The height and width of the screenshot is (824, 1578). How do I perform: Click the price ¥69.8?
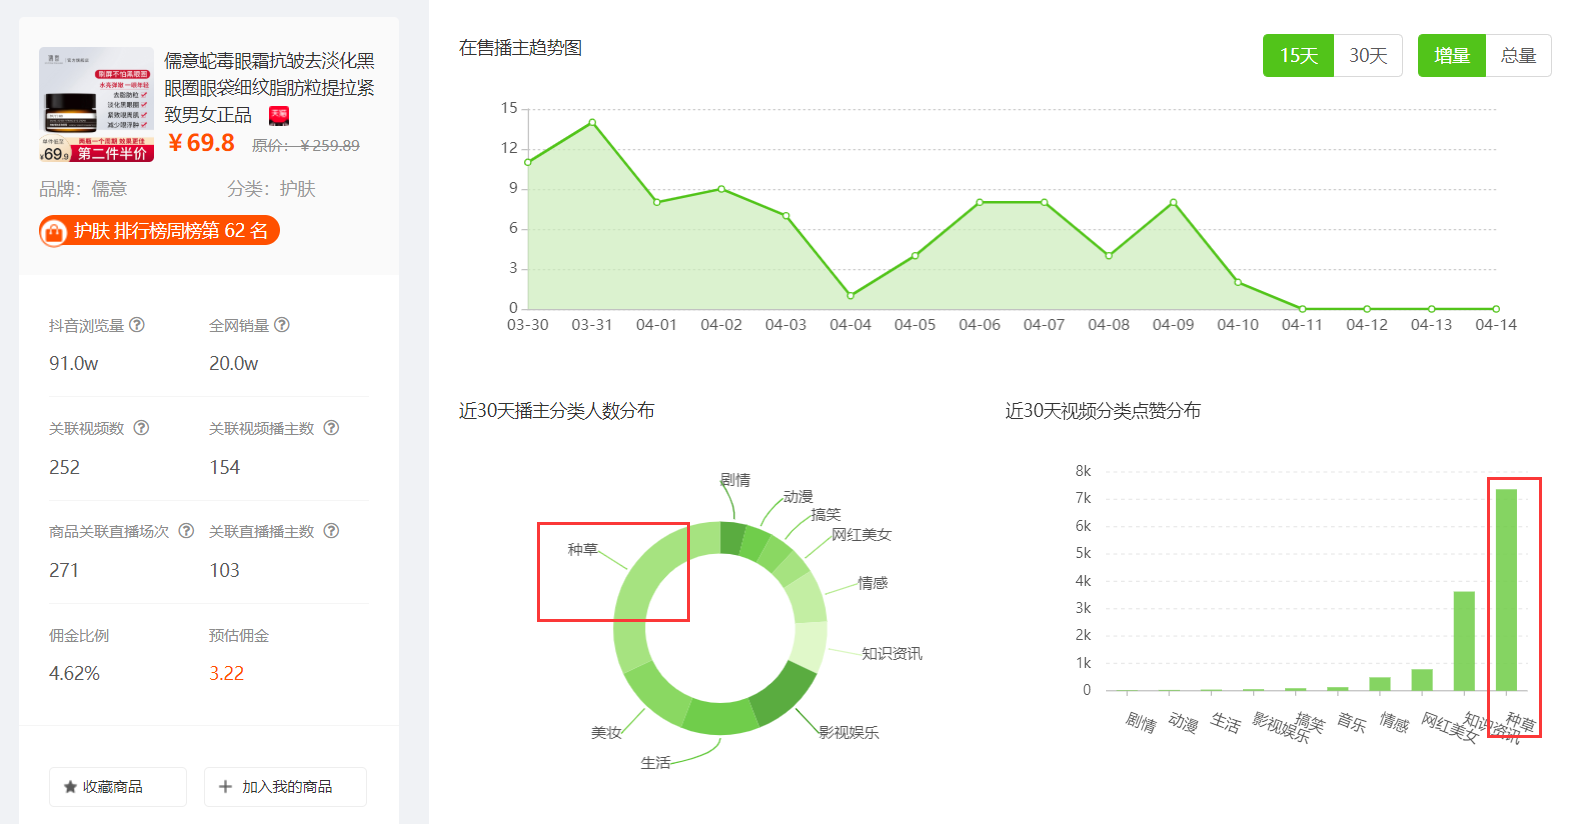201,143
